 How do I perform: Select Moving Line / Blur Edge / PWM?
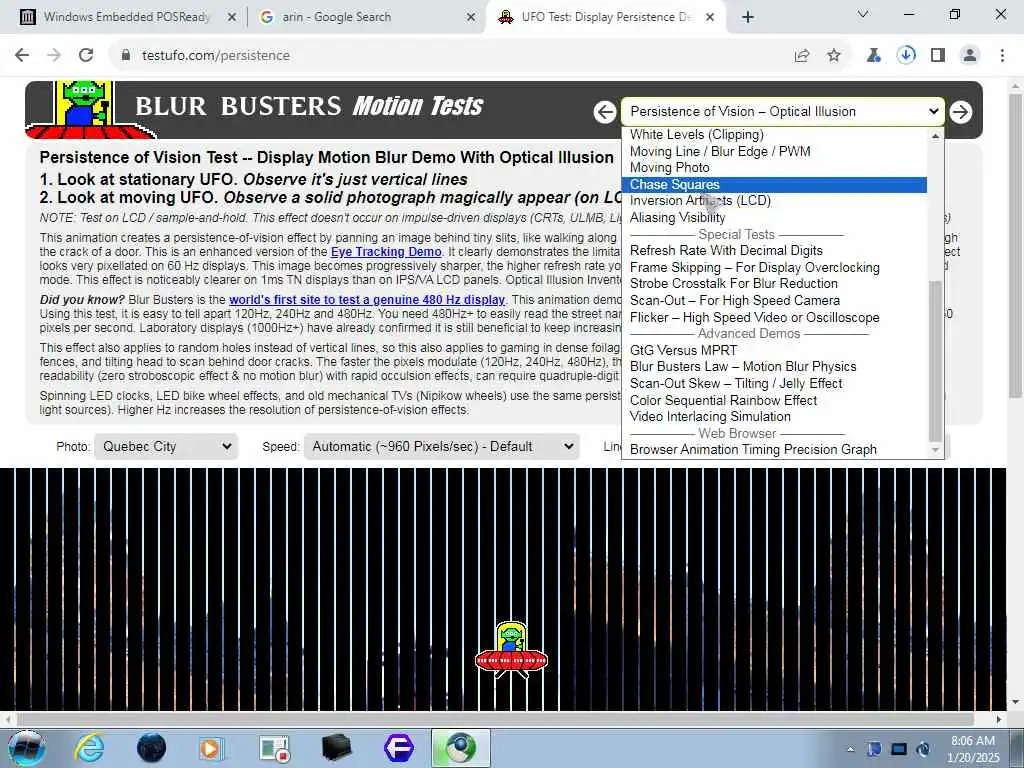774,152
